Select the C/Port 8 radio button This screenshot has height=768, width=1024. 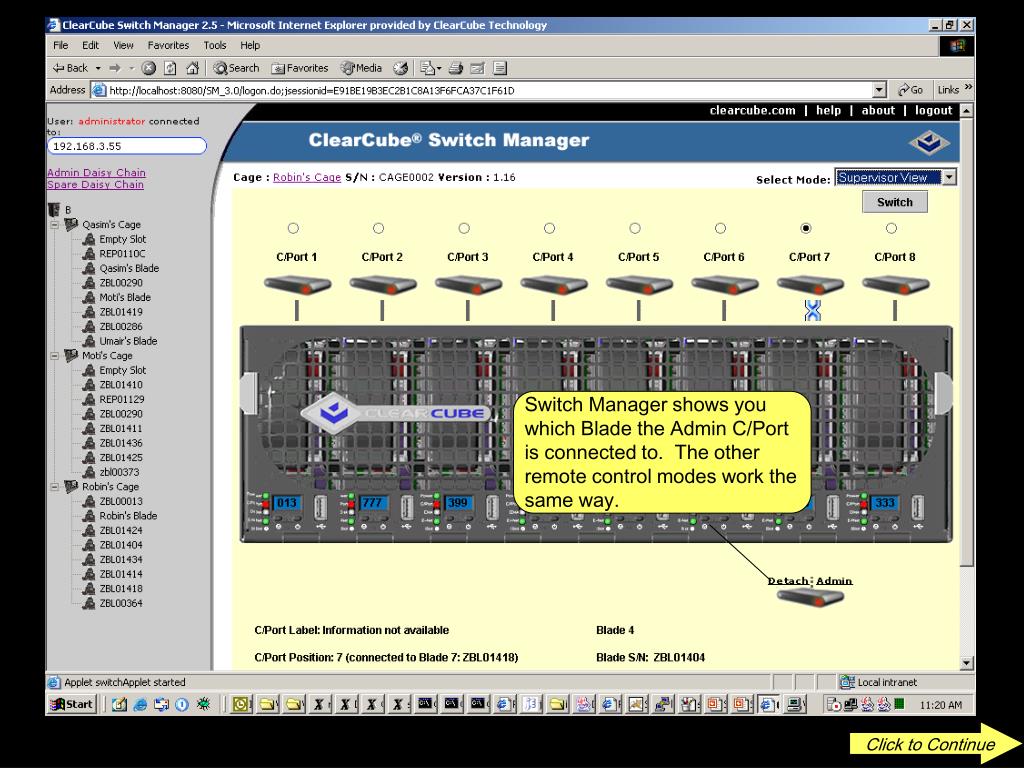point(892,228)
